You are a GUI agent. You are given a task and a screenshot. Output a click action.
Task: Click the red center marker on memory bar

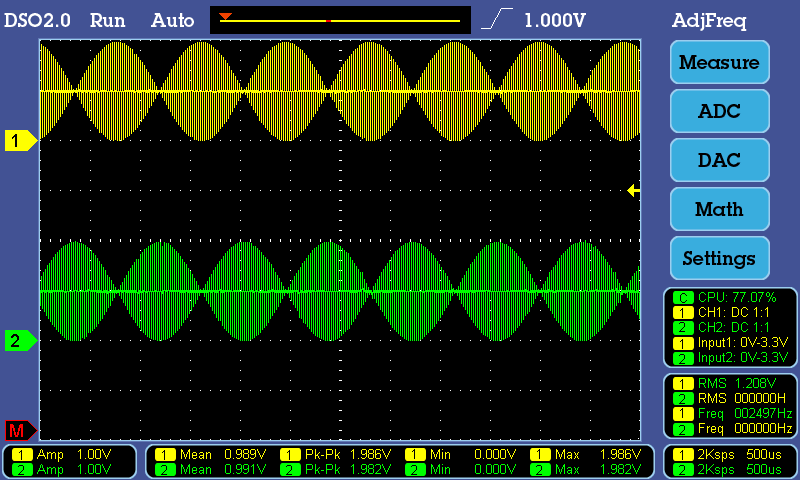[329, 21]
